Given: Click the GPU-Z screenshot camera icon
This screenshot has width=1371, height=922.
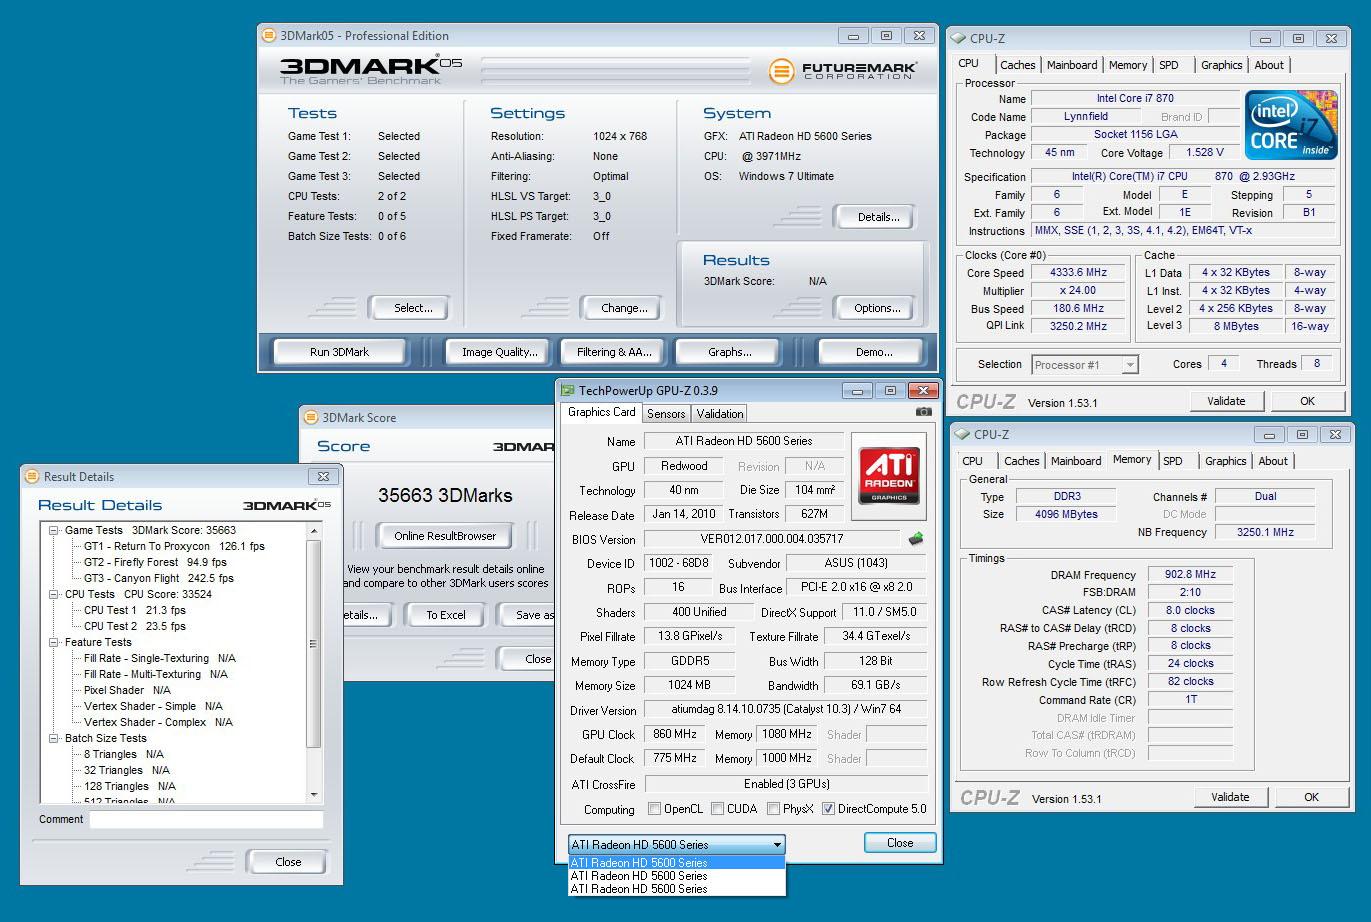Looking at the screenshot, I should [x=923, y=412].
